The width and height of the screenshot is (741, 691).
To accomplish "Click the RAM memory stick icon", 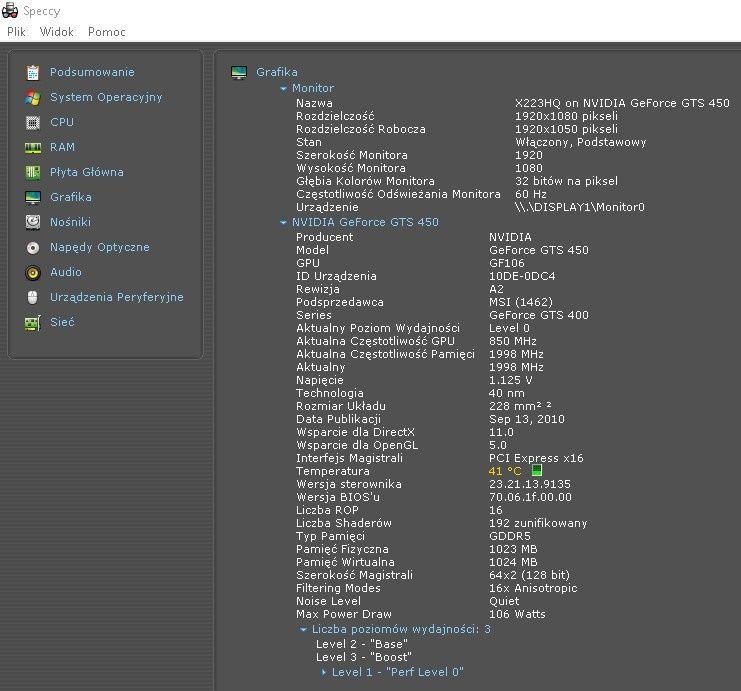I will pos(33,147).
